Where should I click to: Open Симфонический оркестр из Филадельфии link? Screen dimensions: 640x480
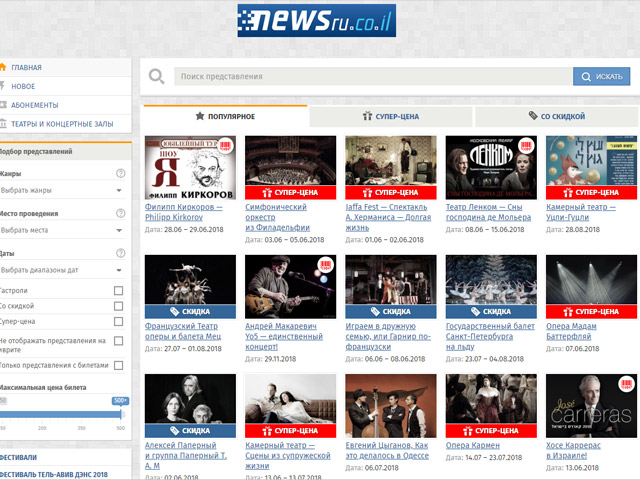(x=278, y=217)
